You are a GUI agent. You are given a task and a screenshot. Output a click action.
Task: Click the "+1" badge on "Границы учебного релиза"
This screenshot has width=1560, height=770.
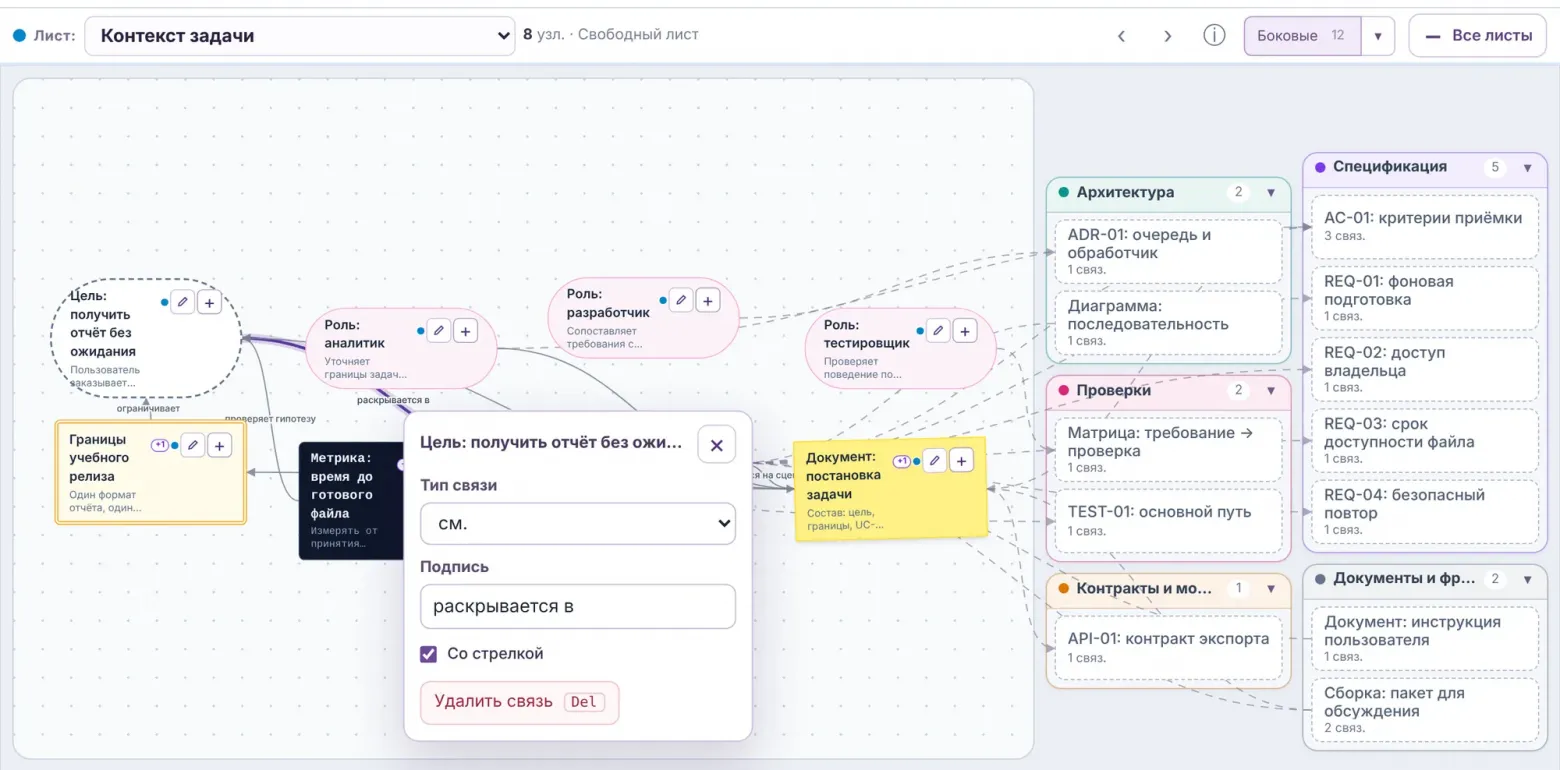point(159,445)
